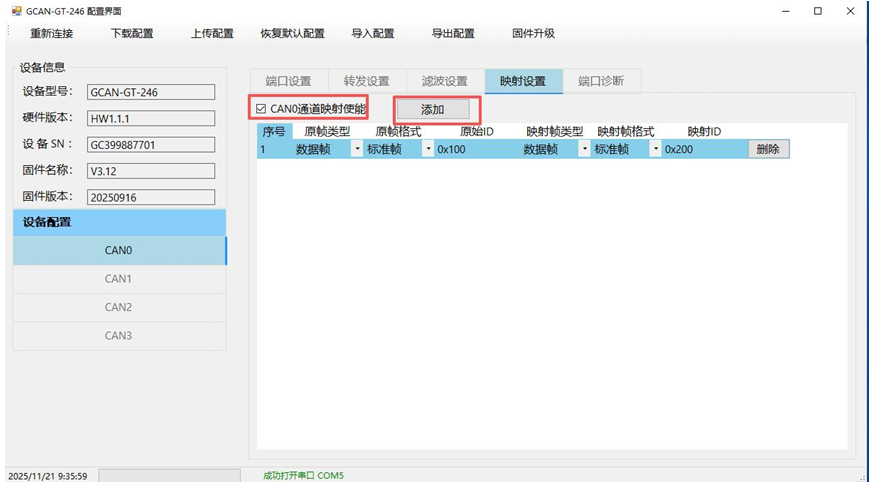Click the 映射ID field showing 0x200

pyautogui.click(x=705, y=149)
